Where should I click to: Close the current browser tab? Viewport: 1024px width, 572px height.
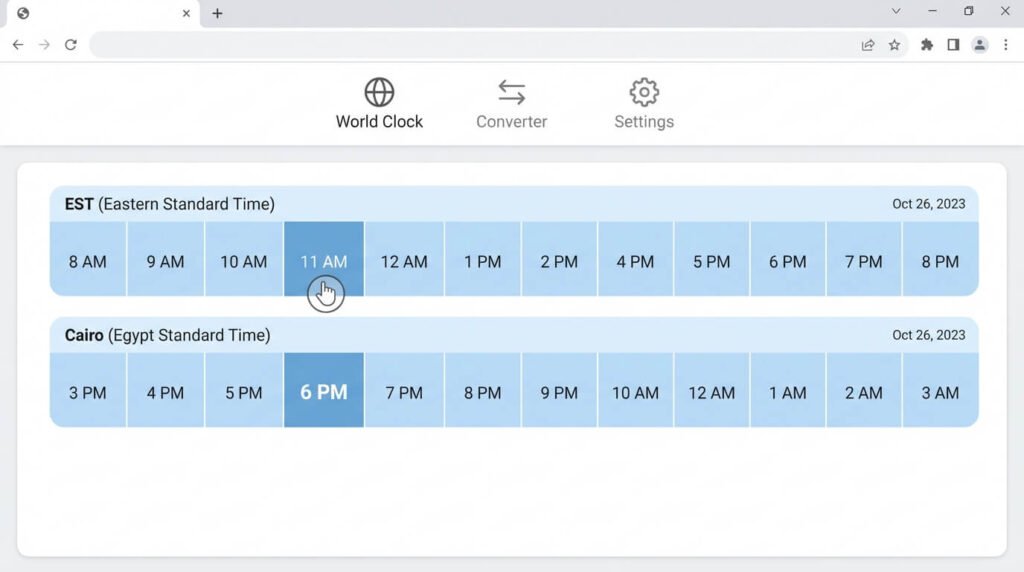point(186,13)
